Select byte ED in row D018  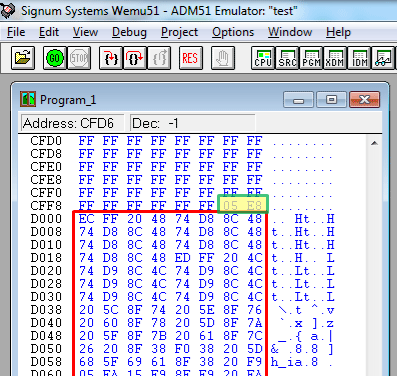[x=182, y=258]
